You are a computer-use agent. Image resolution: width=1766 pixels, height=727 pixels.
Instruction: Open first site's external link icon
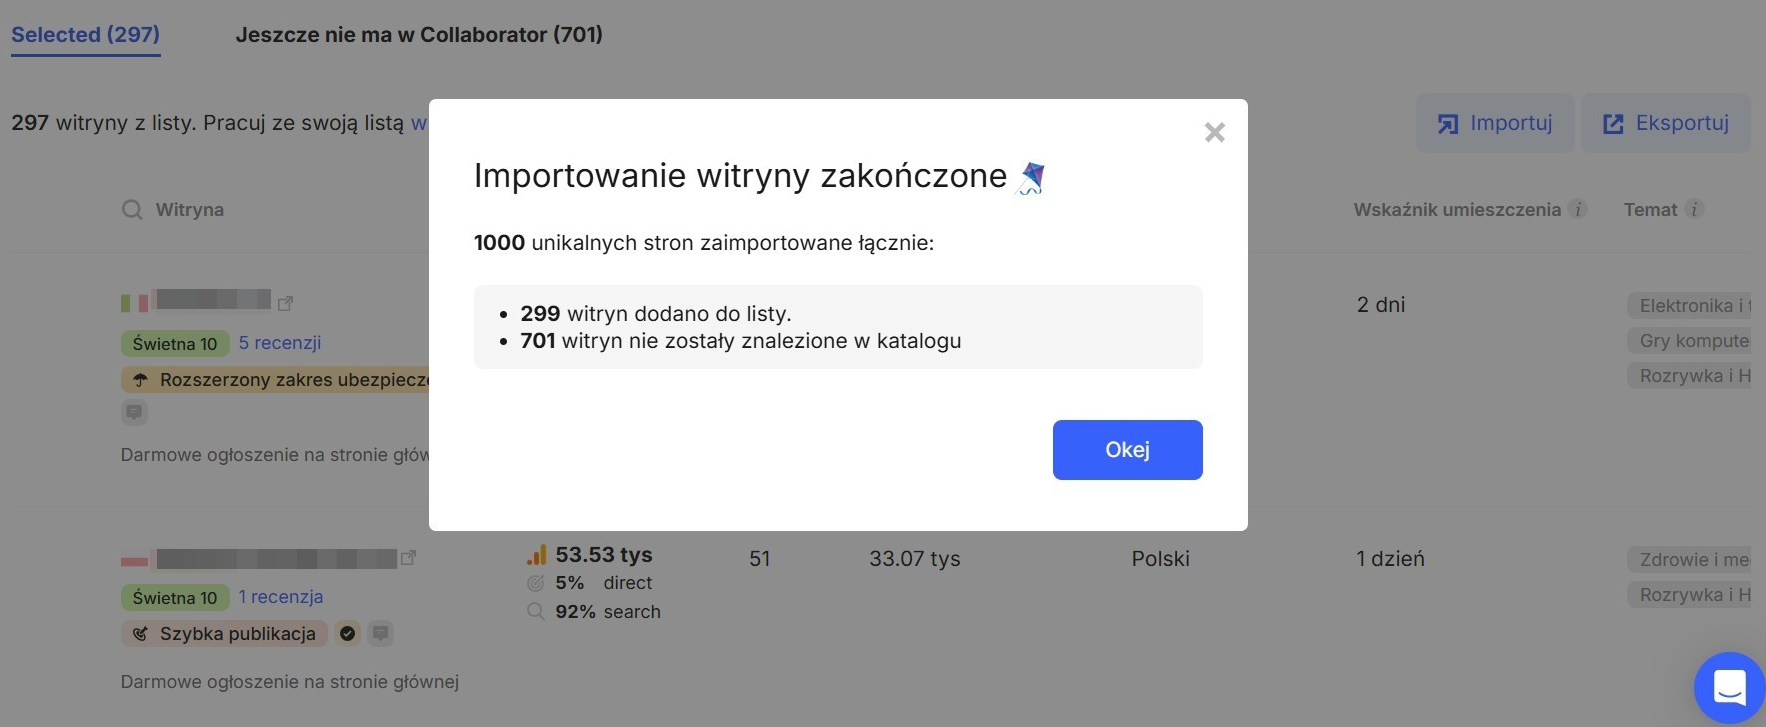pyautogui.click(x=285, y=303)
